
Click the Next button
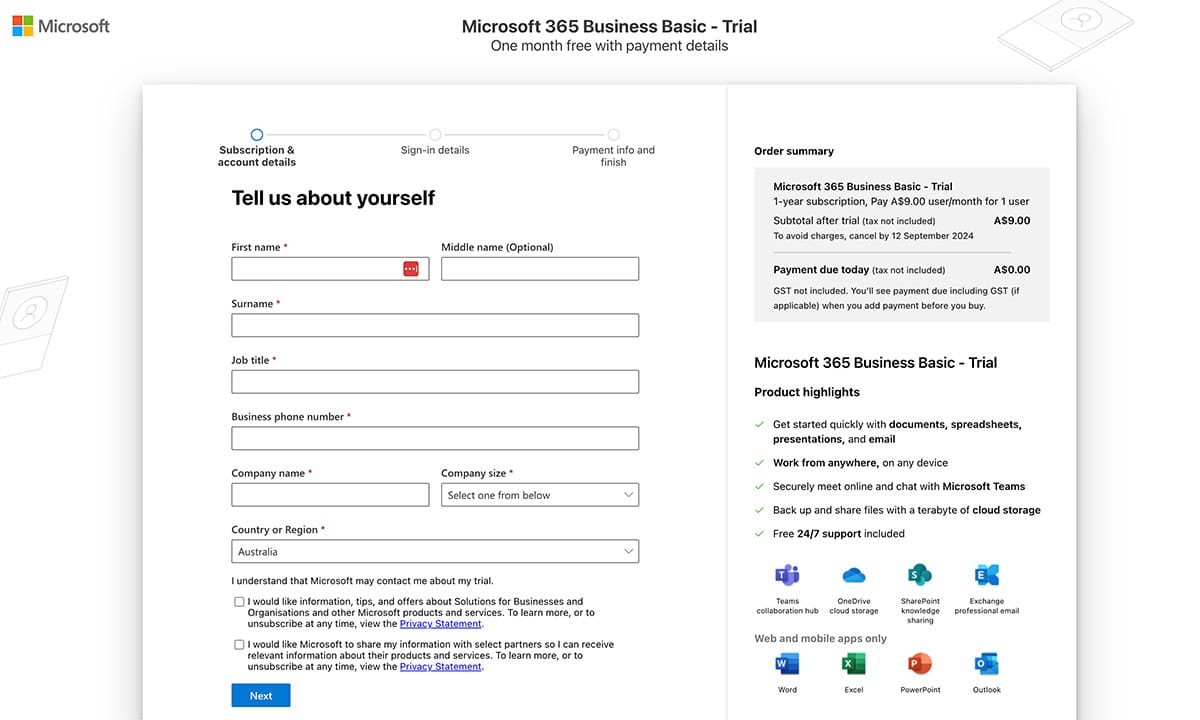(x=260, y=695)
